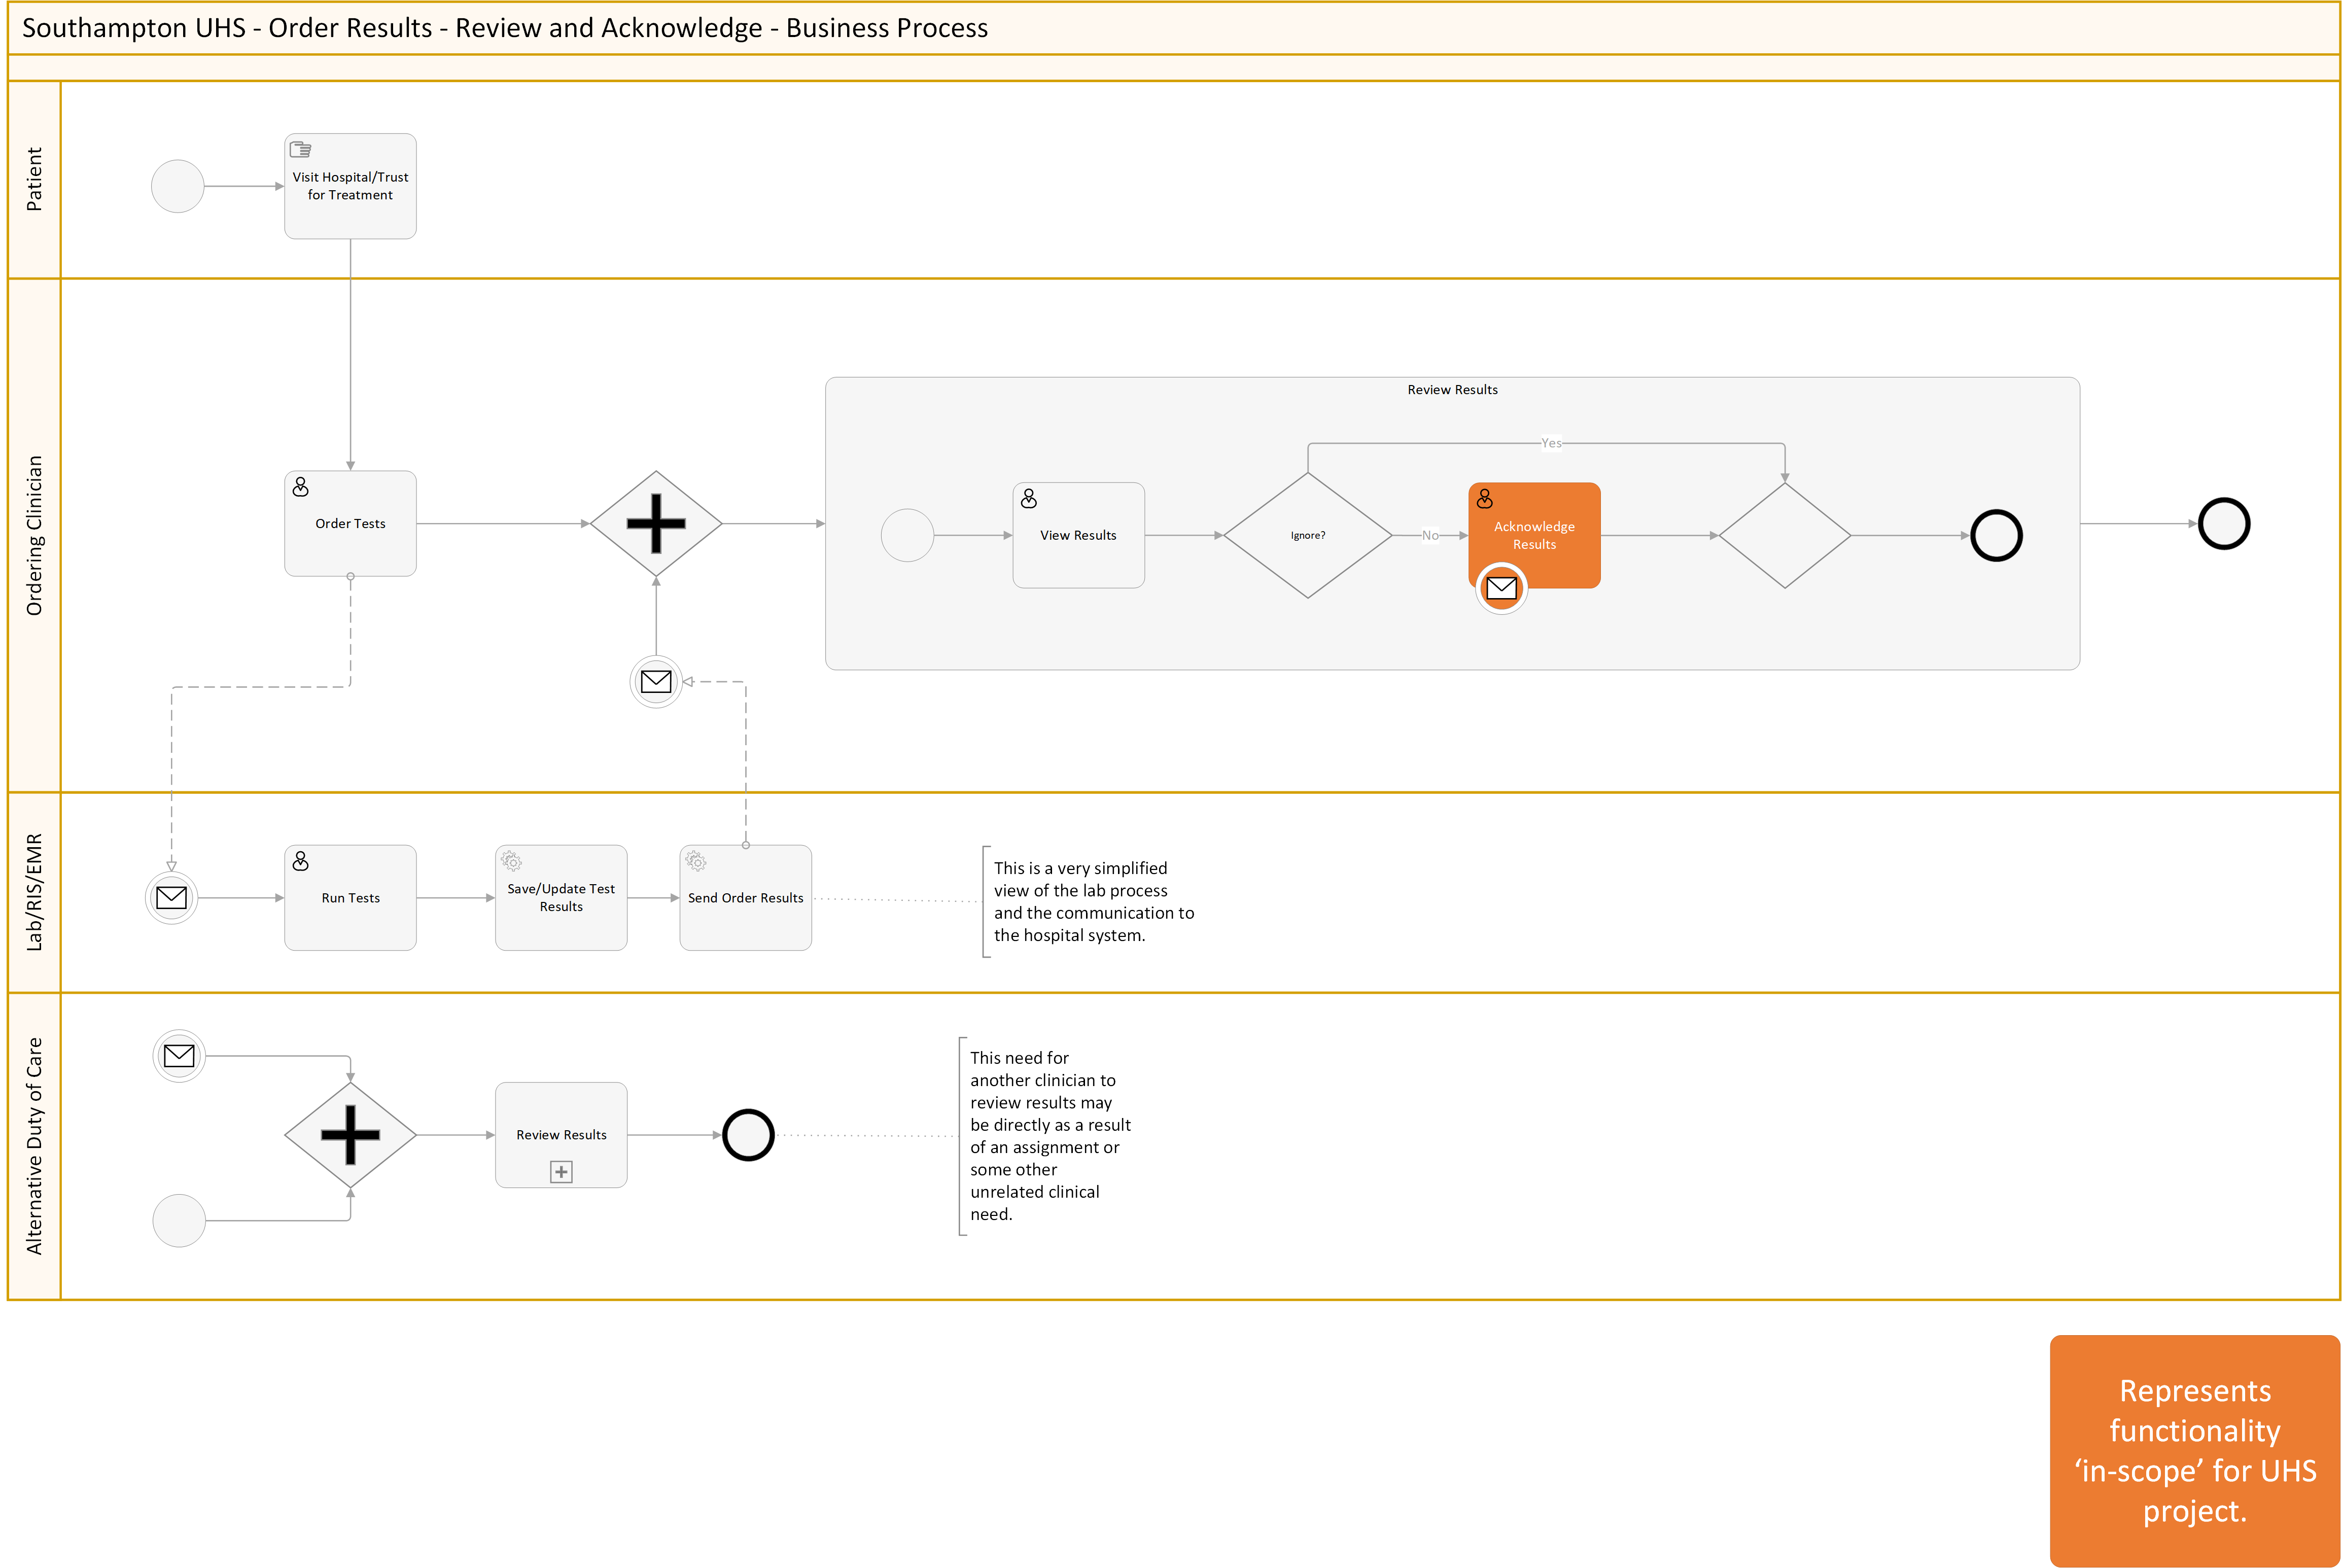Click the Yes flow label
The width and height of the screenshot is (2342, 1568).
[1551, 443]
